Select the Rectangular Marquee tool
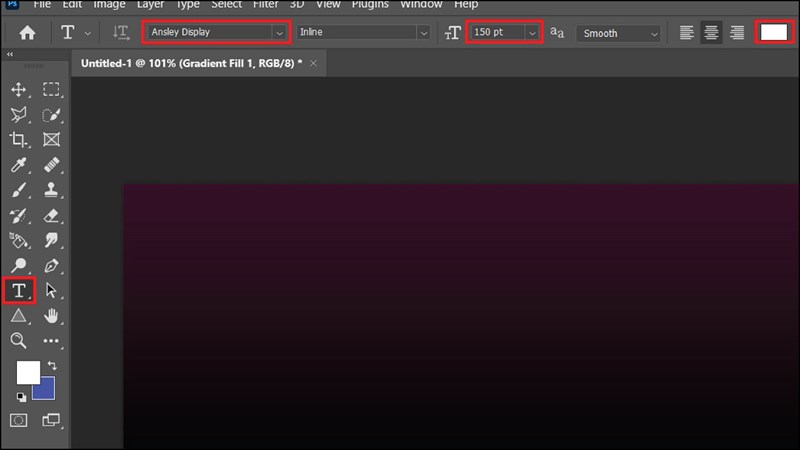 51,90
